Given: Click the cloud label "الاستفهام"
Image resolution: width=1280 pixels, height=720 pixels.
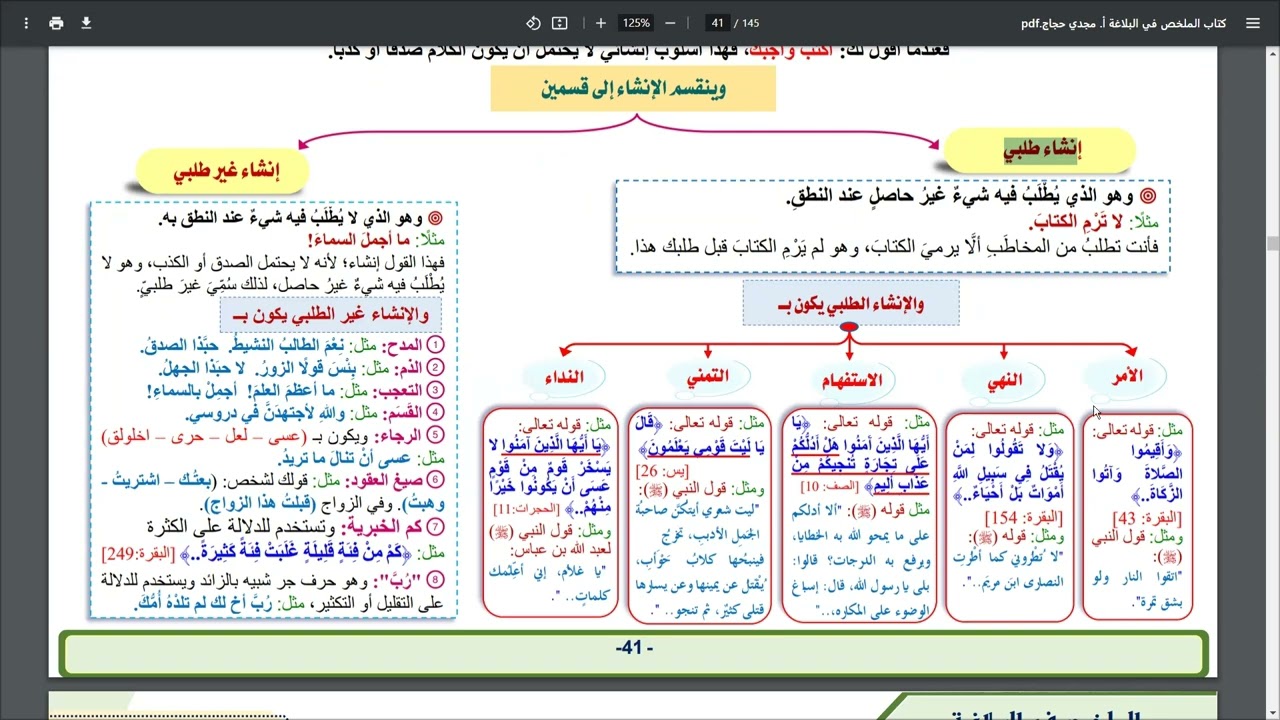Looking at the screenshot, I should coord(851,380).
